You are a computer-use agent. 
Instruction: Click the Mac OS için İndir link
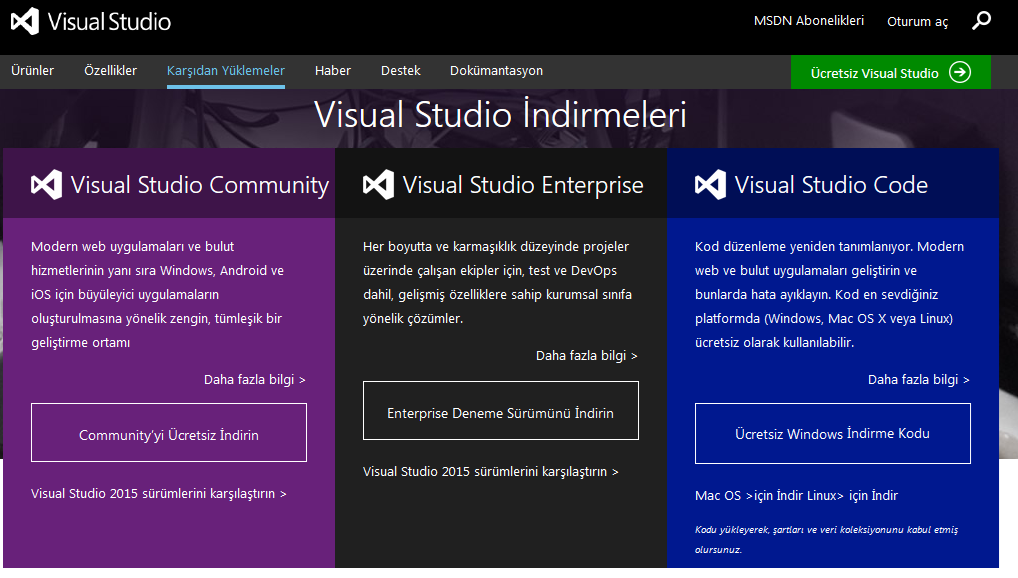click(x=749, y=496)
